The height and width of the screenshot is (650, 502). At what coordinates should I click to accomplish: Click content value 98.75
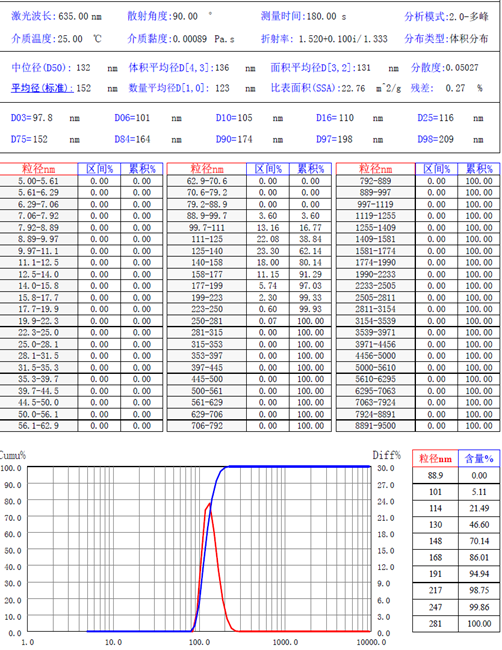(479, 590)
